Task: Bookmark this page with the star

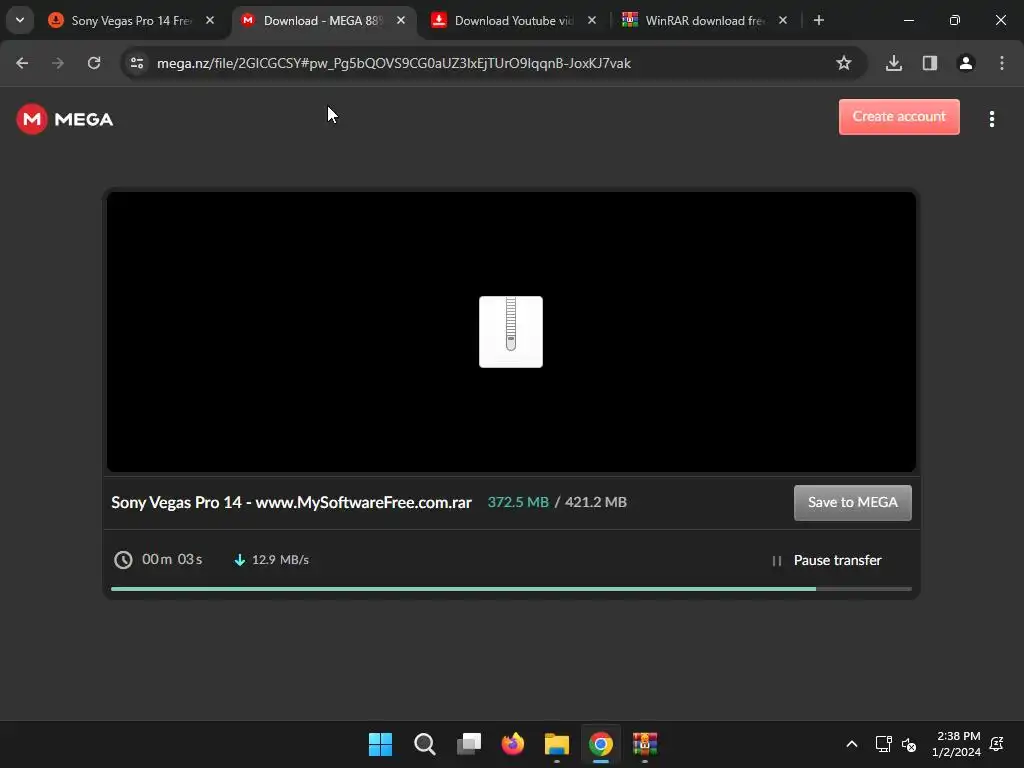Action: tap(844, 63)
